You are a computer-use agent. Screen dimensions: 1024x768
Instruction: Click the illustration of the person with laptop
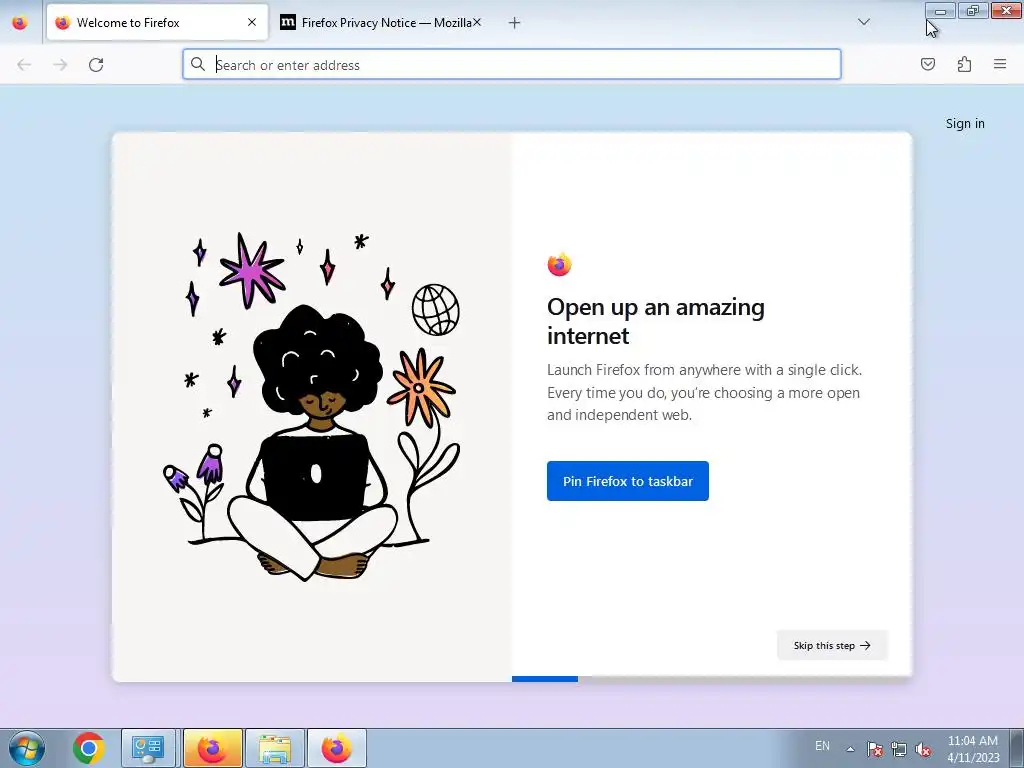click(x=312, y=406)
